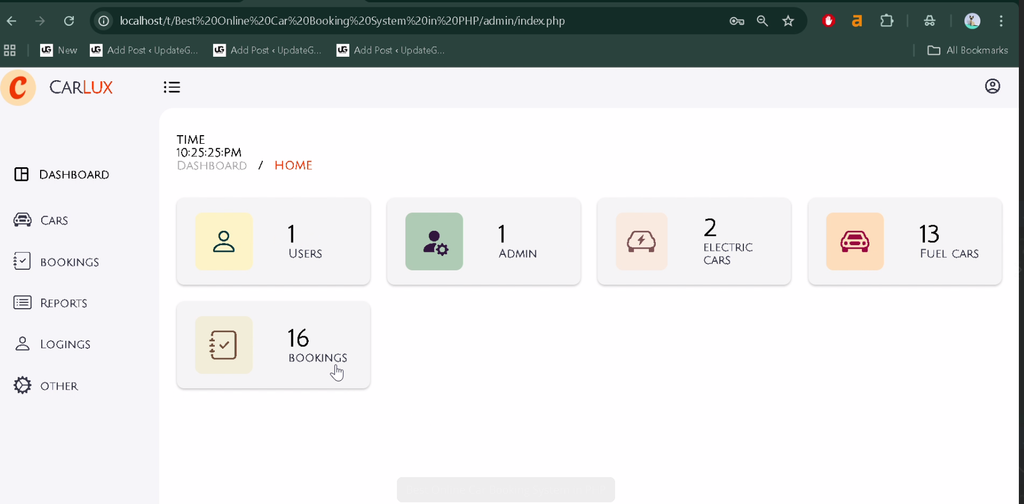View site information icon next to URL
The height and width of the screenshot is (504, 1024).
coord(103,21)
